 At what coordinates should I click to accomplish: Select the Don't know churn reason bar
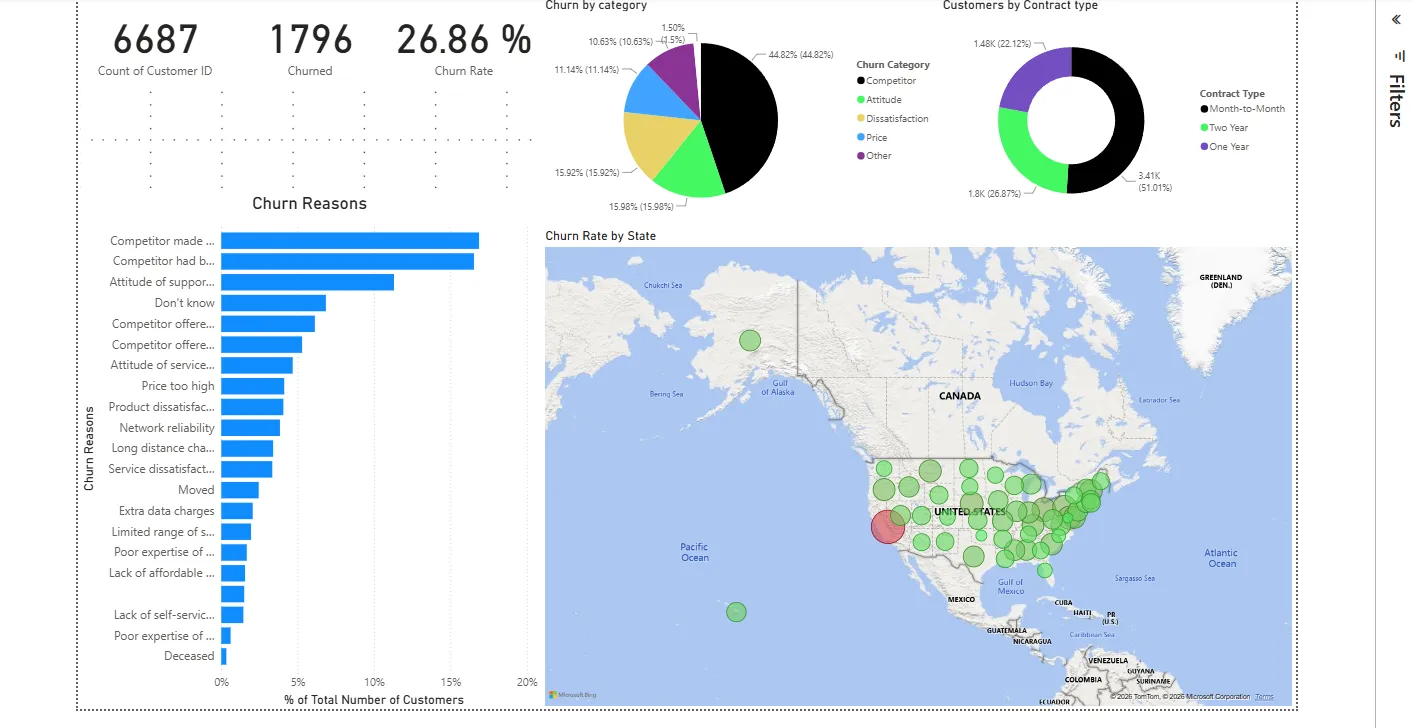(x=273, y=303)
